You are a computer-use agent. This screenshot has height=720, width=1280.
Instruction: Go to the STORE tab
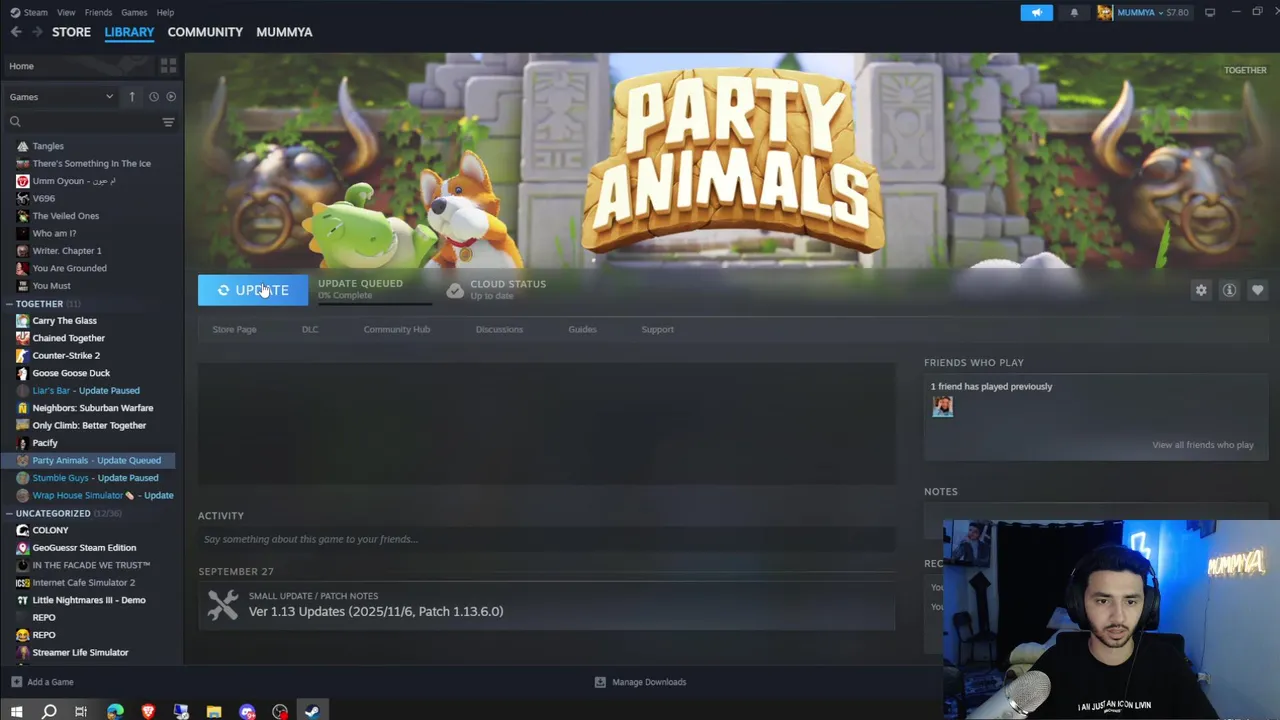pos(71,32)
